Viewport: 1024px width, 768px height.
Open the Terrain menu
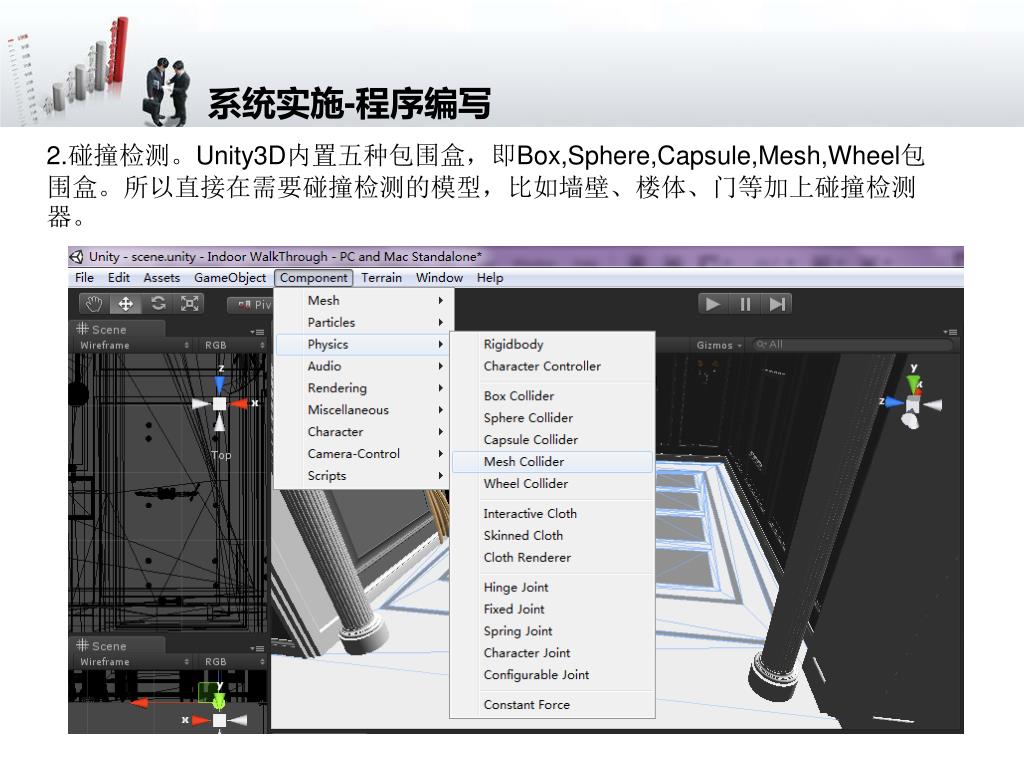(381, 278)
